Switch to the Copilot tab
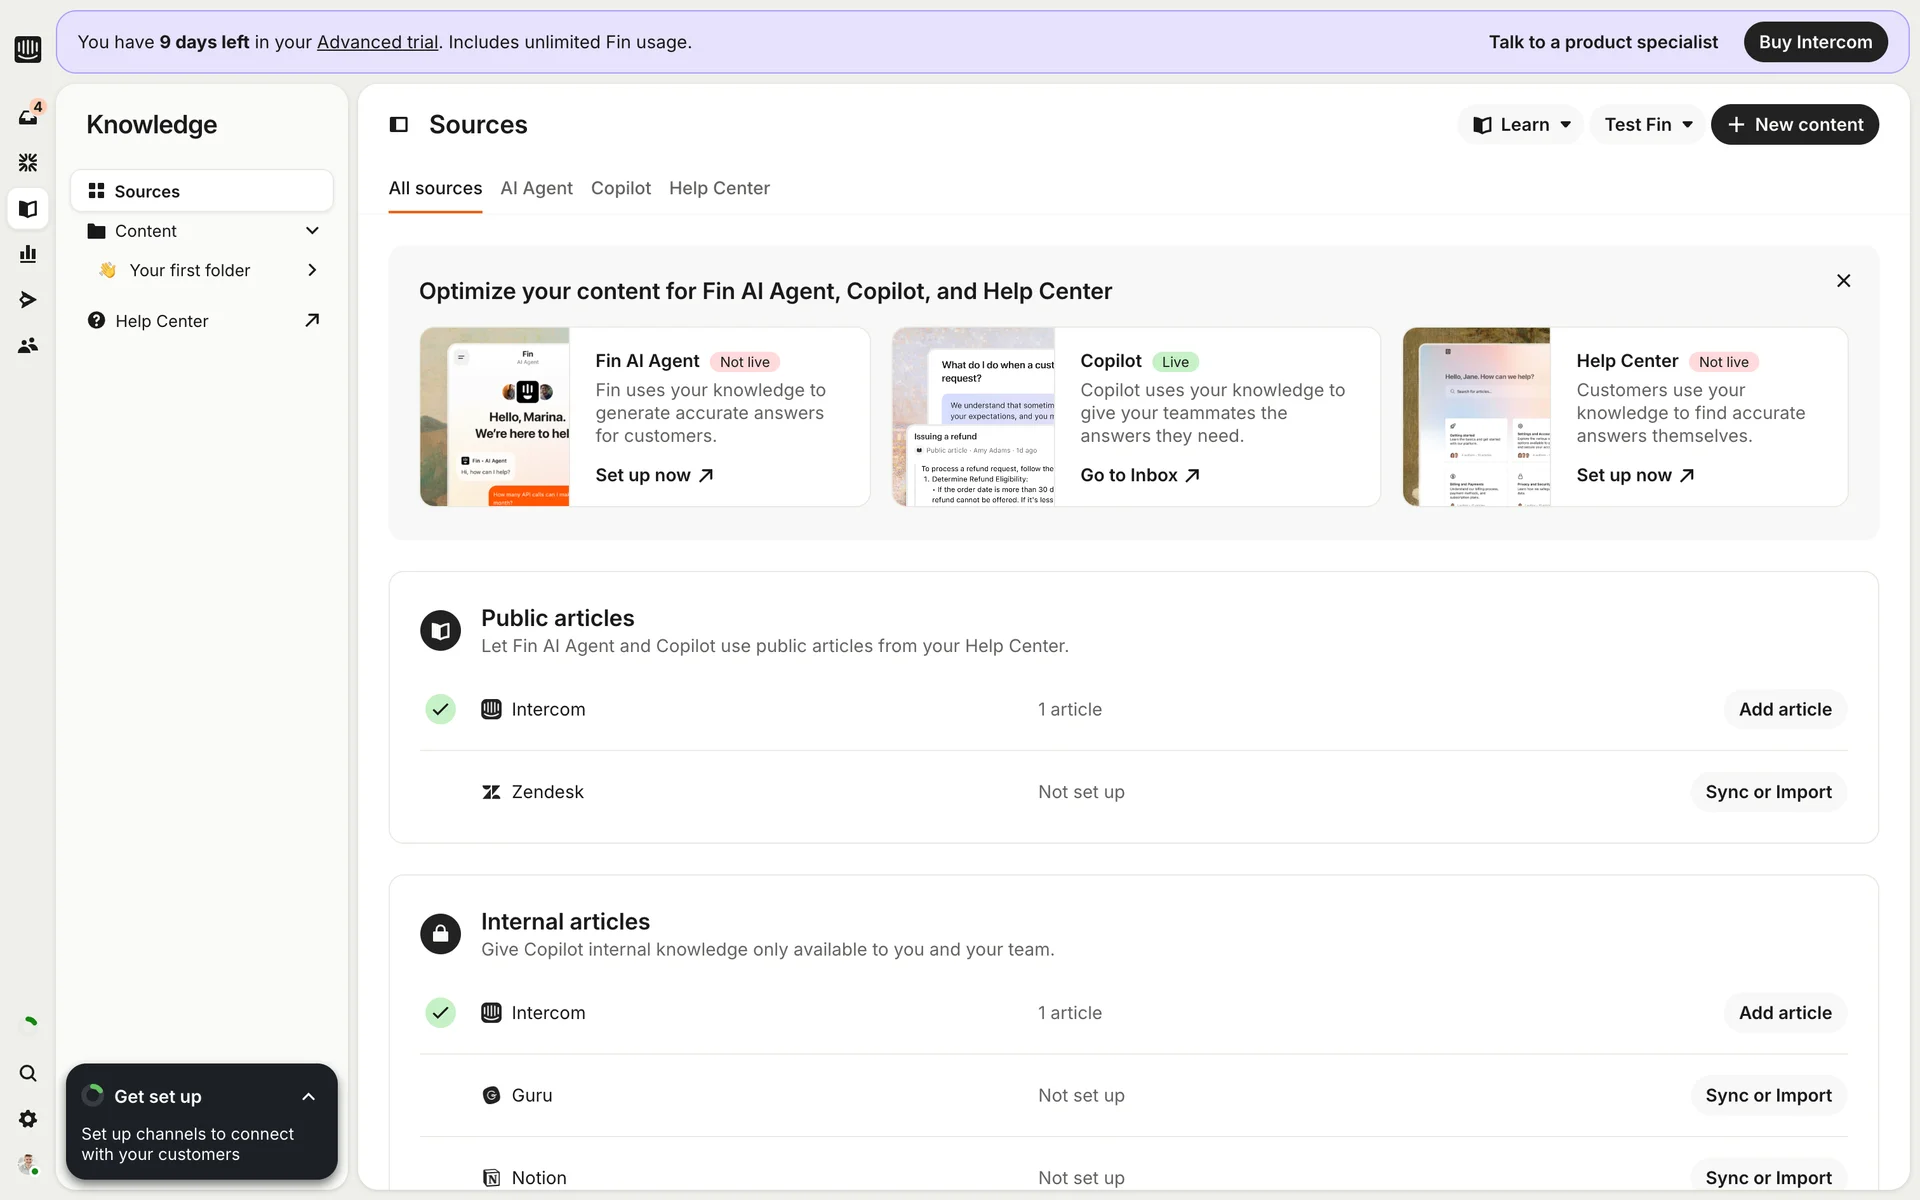 pyautogui.click(x=620, y=188)
